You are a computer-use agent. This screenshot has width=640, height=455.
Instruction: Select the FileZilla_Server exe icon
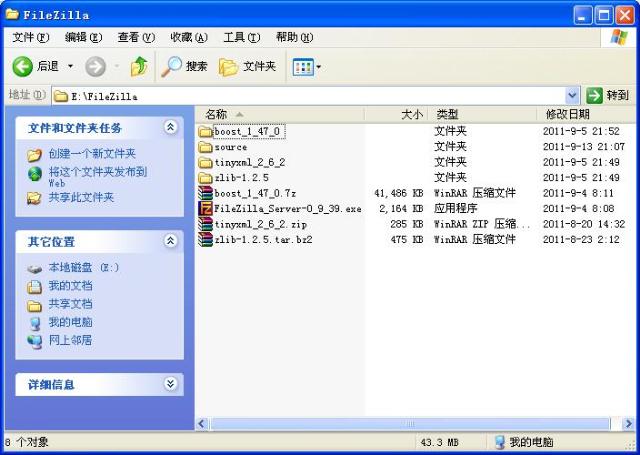tap(205, 209)
